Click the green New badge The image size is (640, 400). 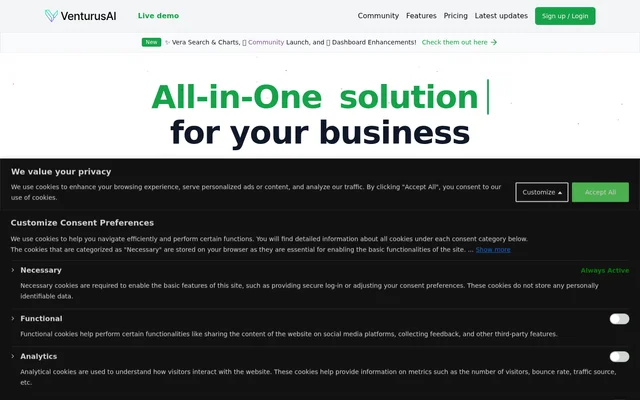(151, 42)
